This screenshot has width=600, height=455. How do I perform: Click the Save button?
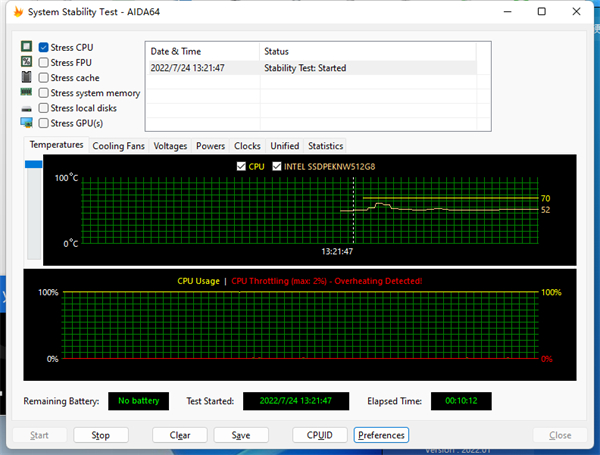[x=240, y=435]
